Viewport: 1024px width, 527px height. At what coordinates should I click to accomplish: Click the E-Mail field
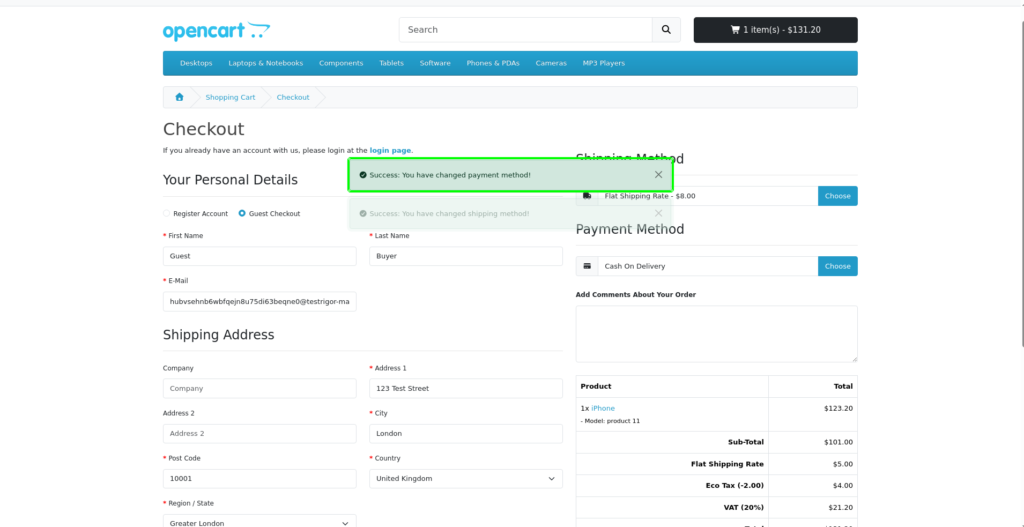click(x=259, y=302)
